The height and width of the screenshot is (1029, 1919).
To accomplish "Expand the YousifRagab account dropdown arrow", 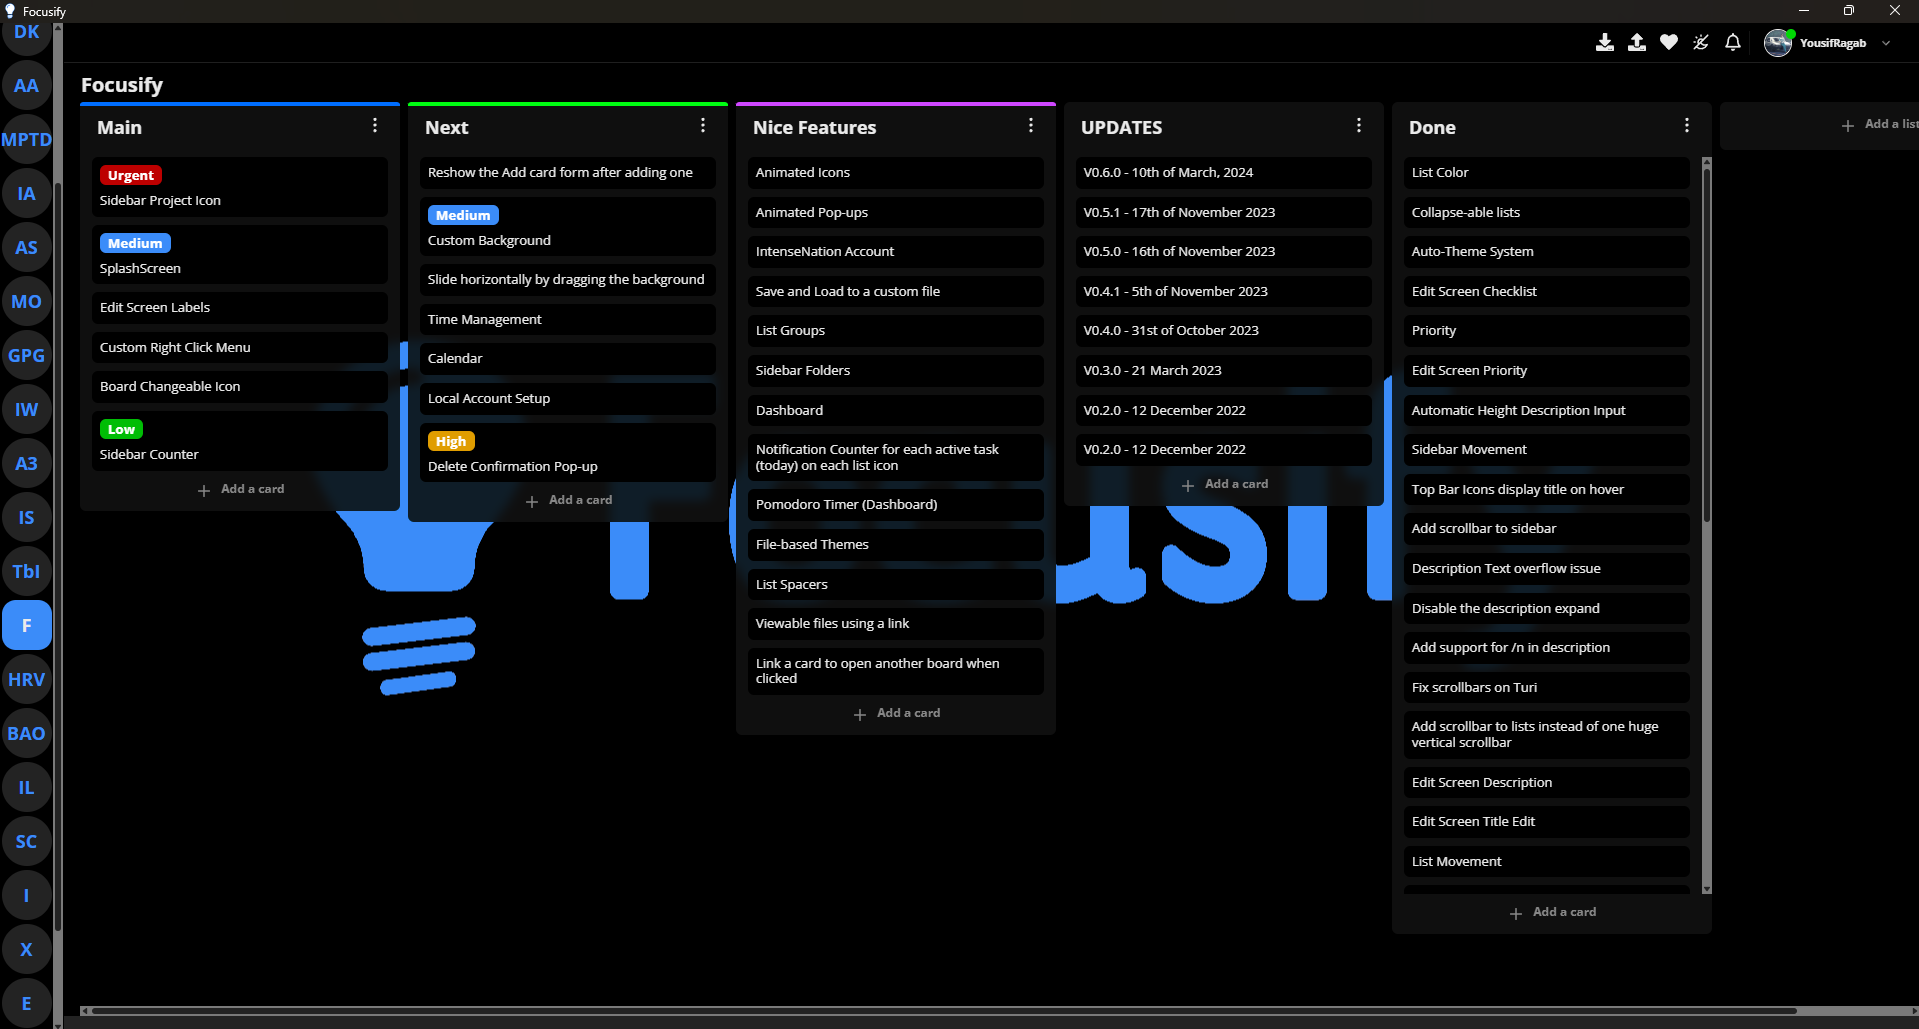I will pos(1886,43).
